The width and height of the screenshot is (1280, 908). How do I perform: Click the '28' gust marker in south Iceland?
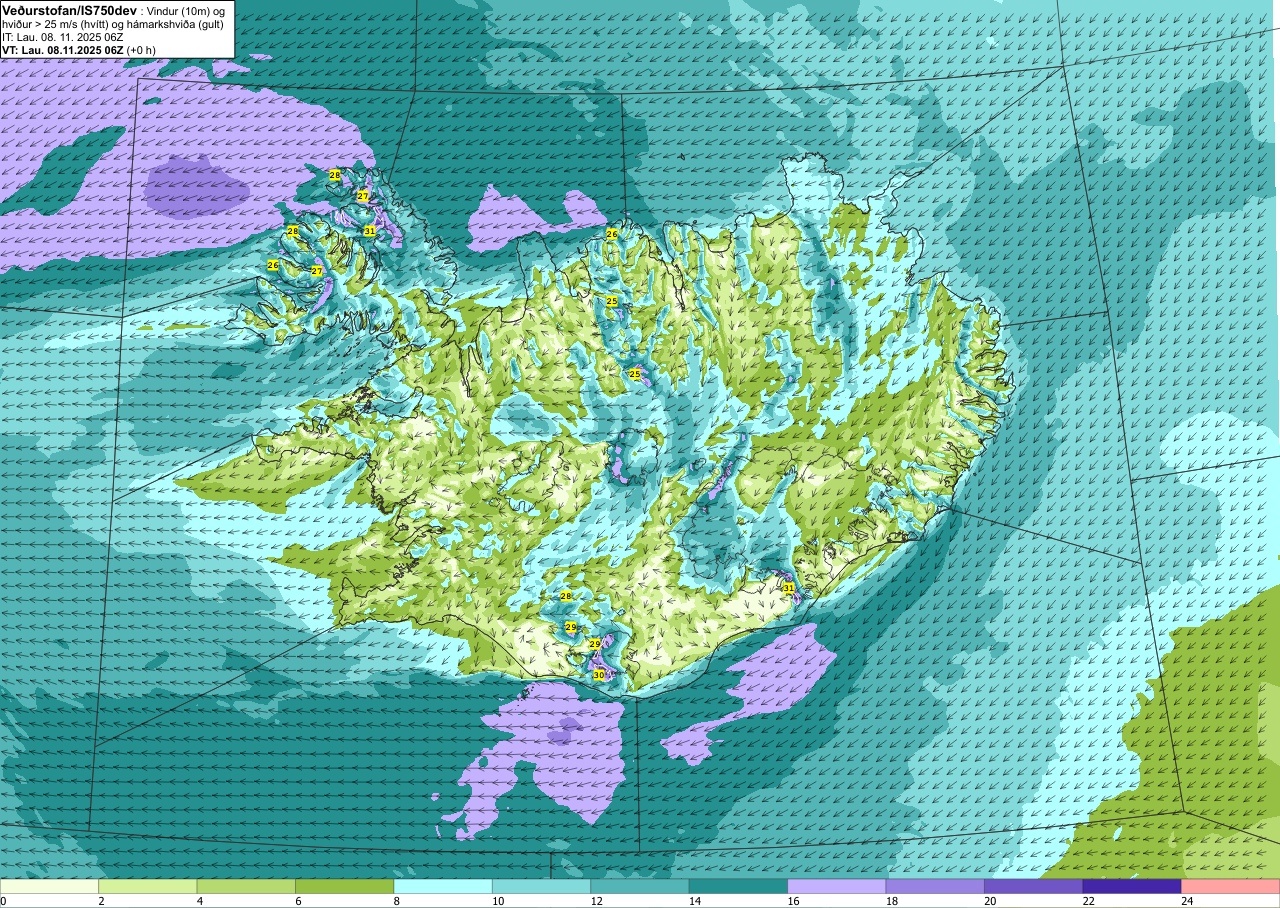coord(565,596)
